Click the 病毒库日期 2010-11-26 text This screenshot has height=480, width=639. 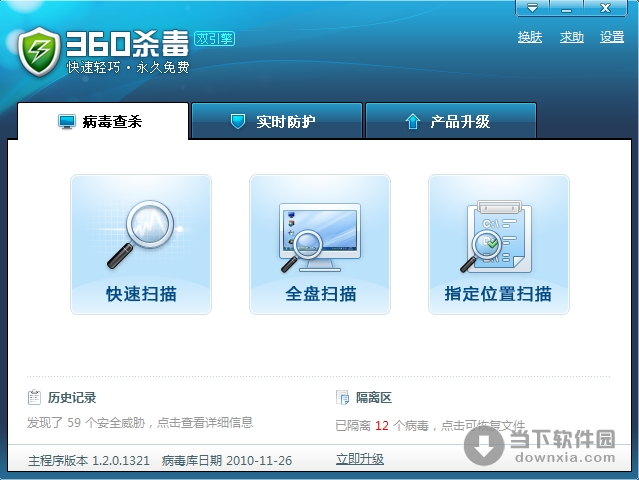pos(227,460)
